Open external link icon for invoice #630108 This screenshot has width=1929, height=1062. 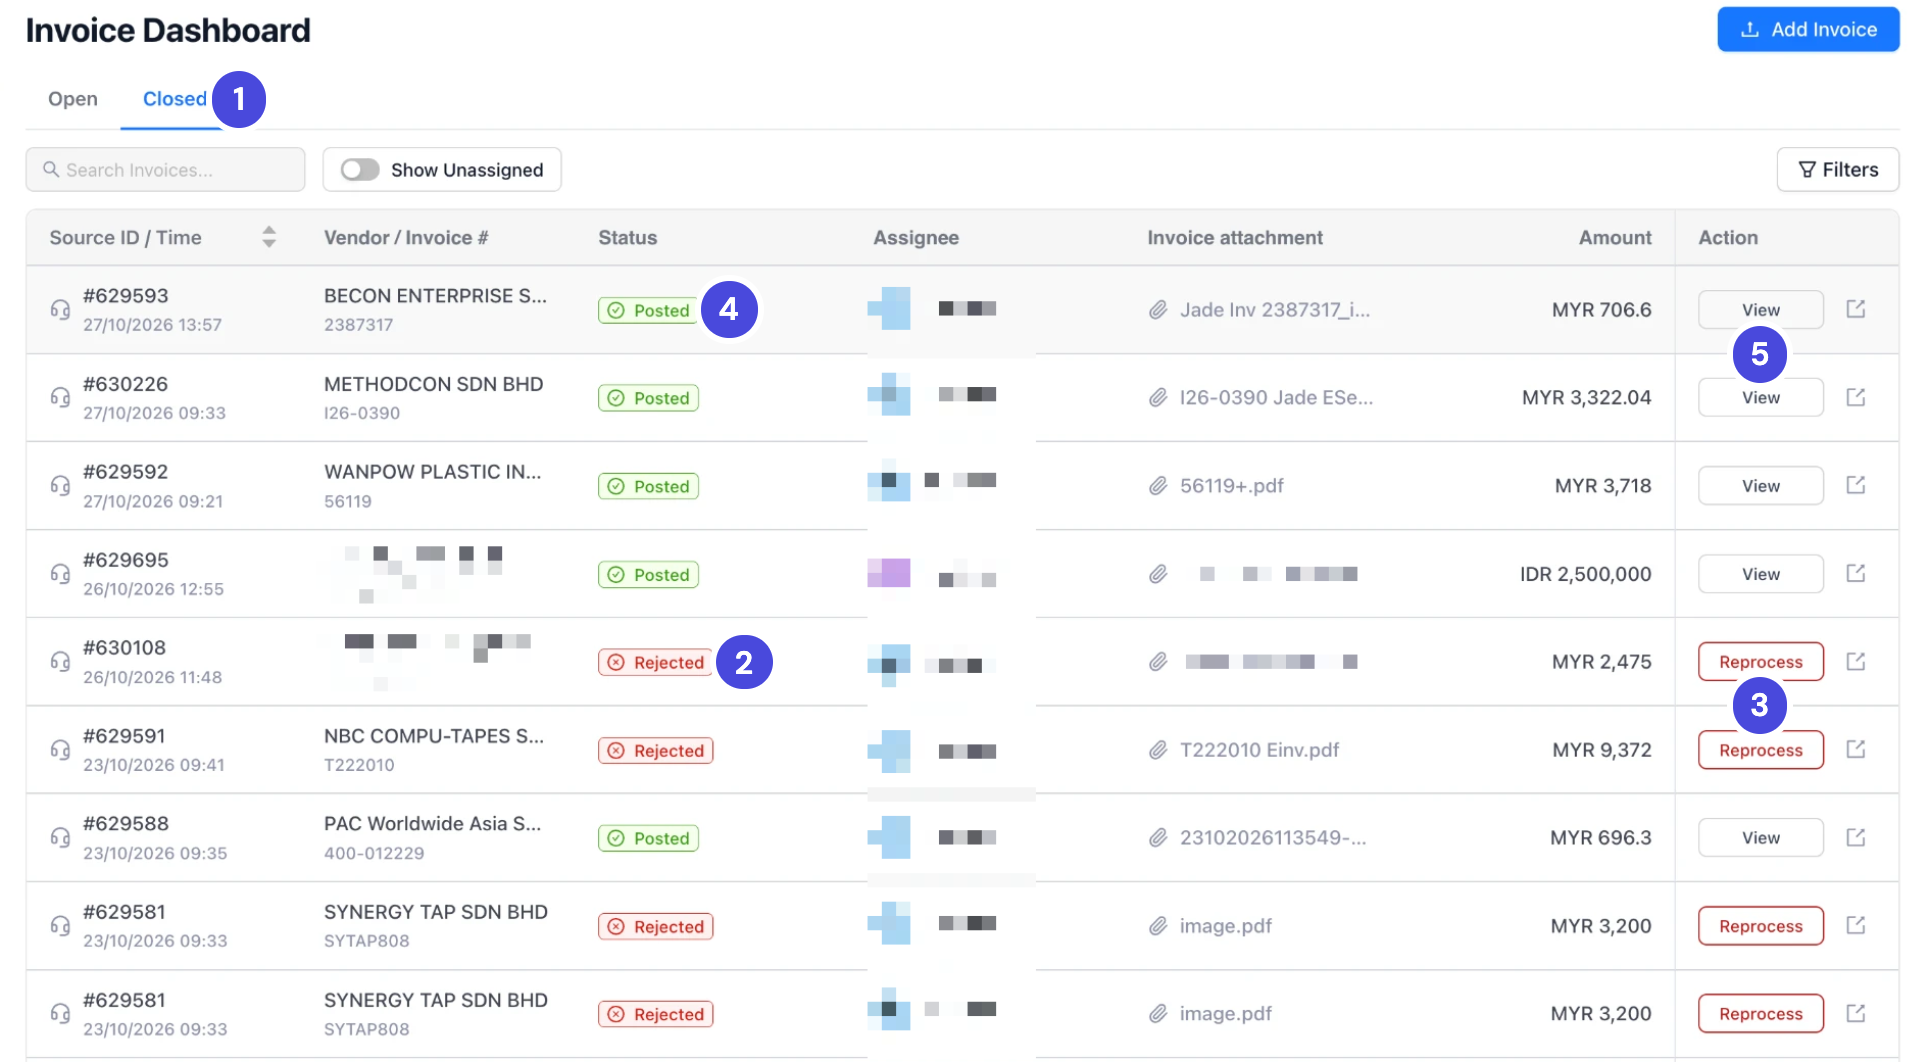tap(1855, 661)
